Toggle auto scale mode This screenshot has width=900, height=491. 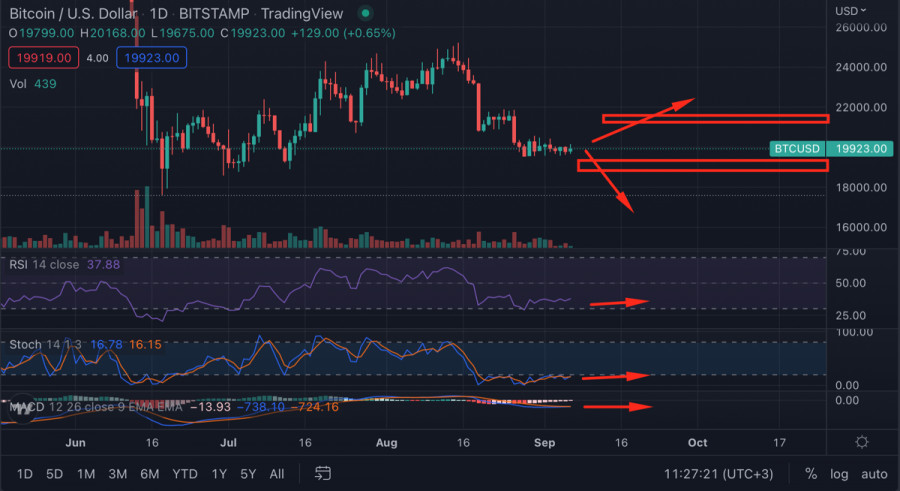tap(874, 474)
